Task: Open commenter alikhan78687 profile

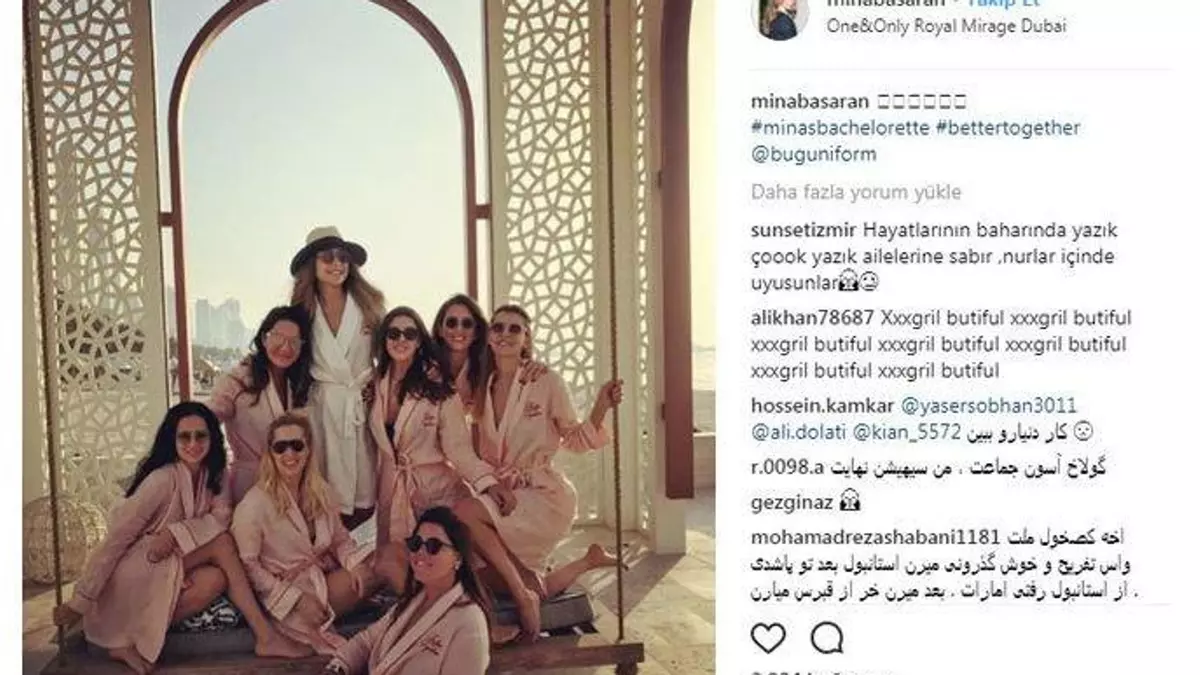Action: coord(813,319)
